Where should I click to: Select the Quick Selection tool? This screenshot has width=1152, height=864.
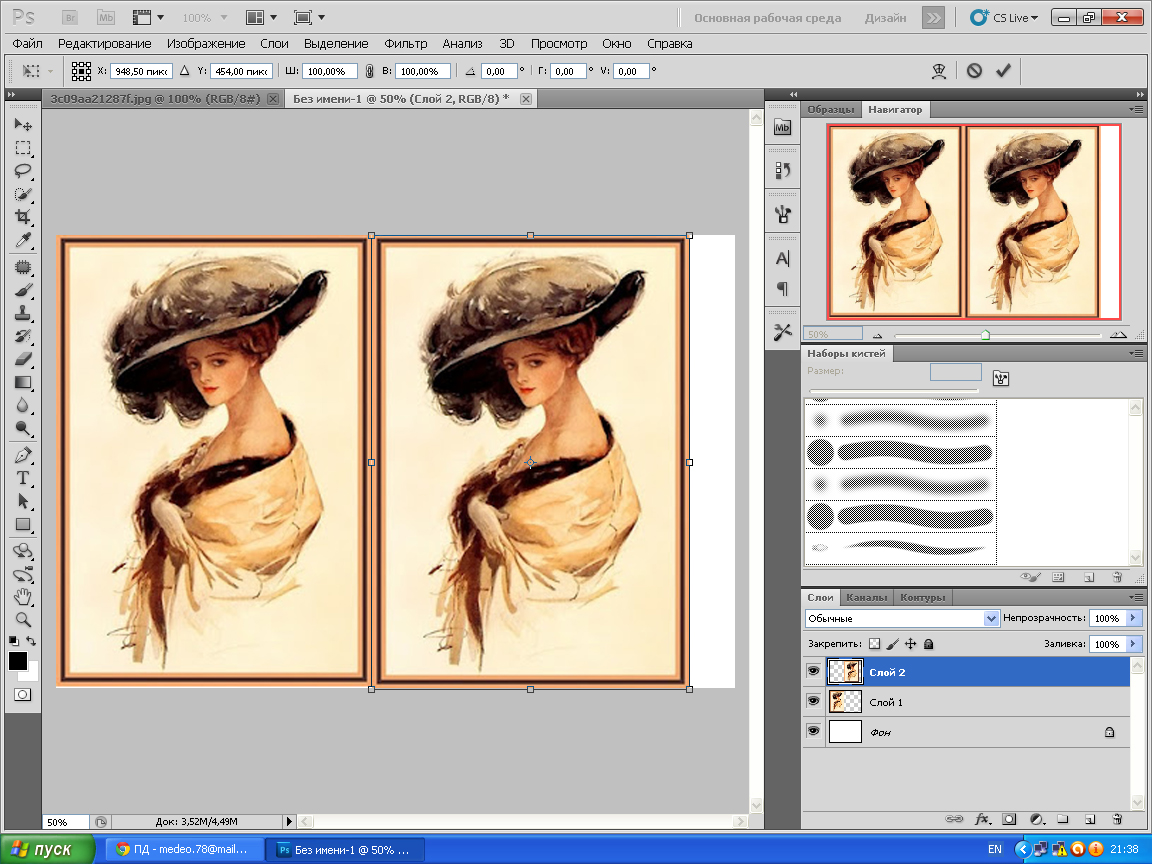(x=23, y=195)
